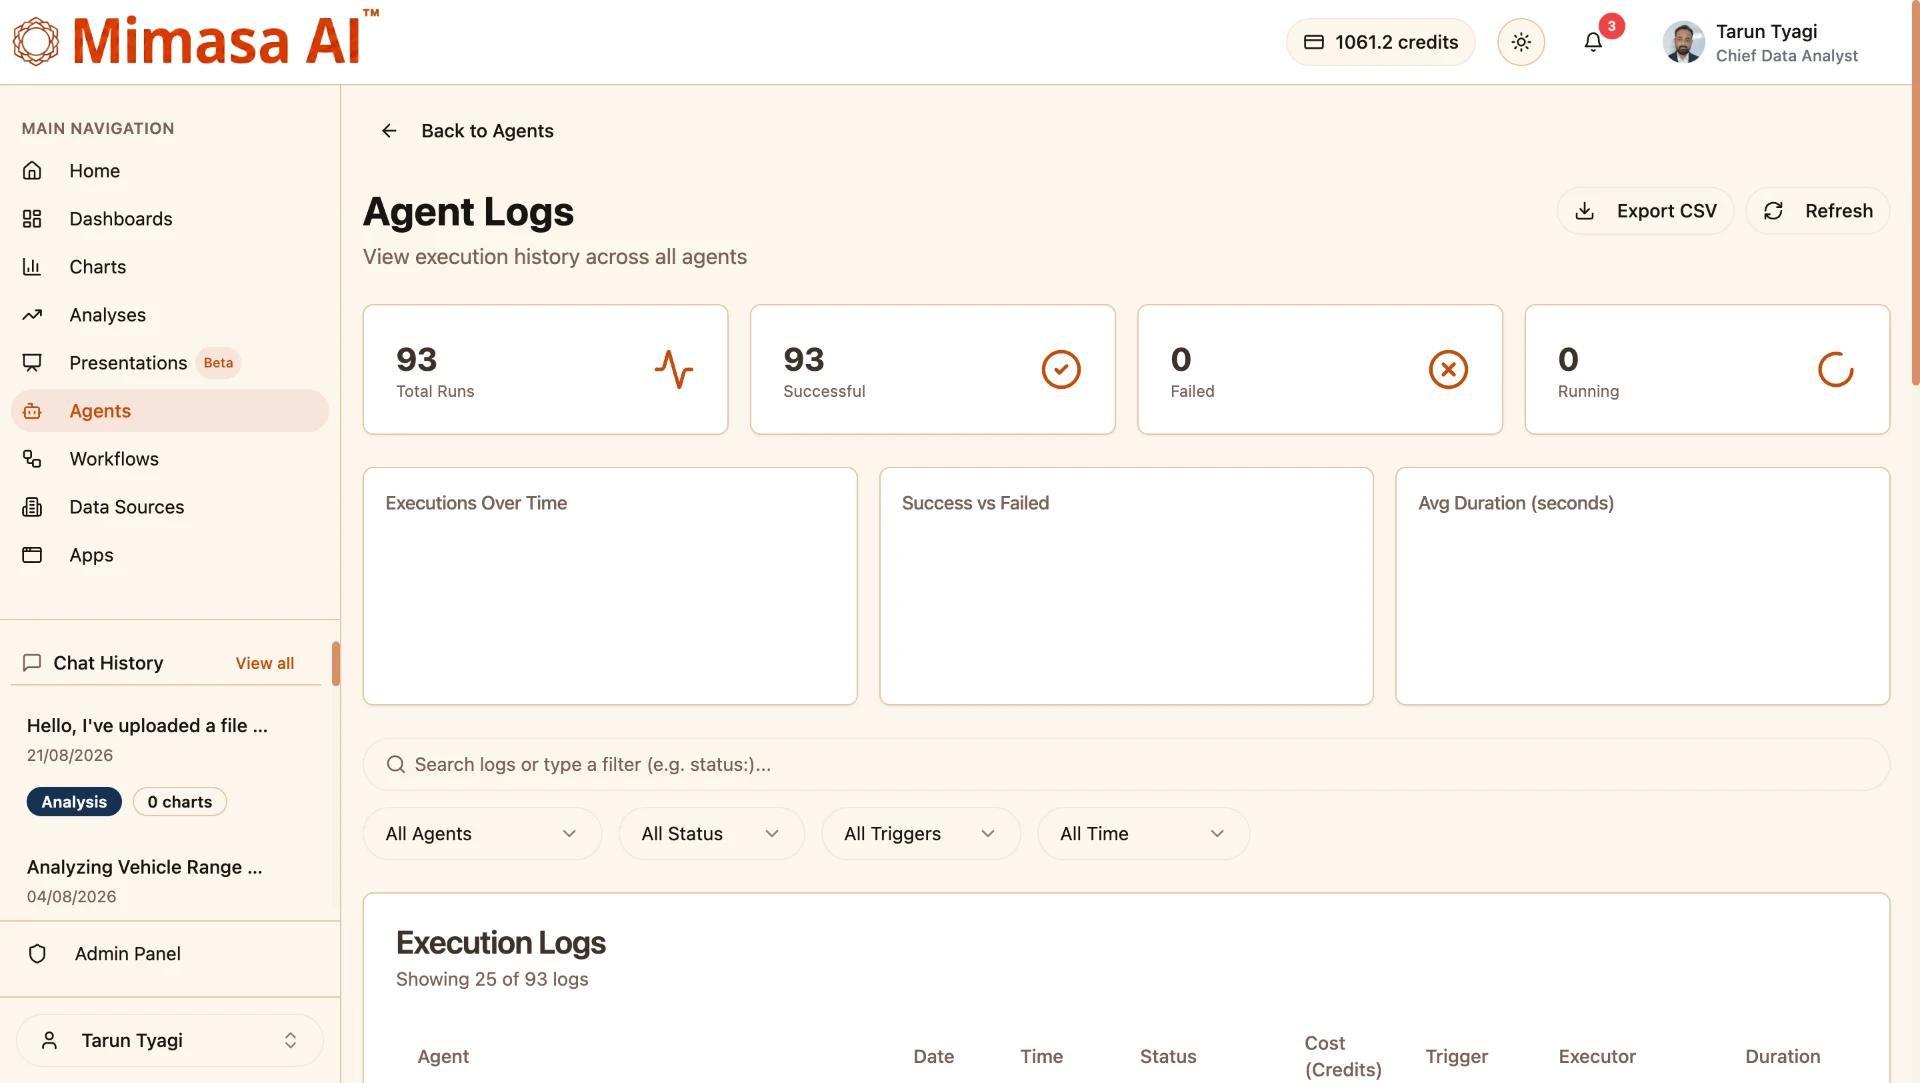Screen dimensions: 1920x1083
Task: Click the Apps window icon
Action: 32,555
